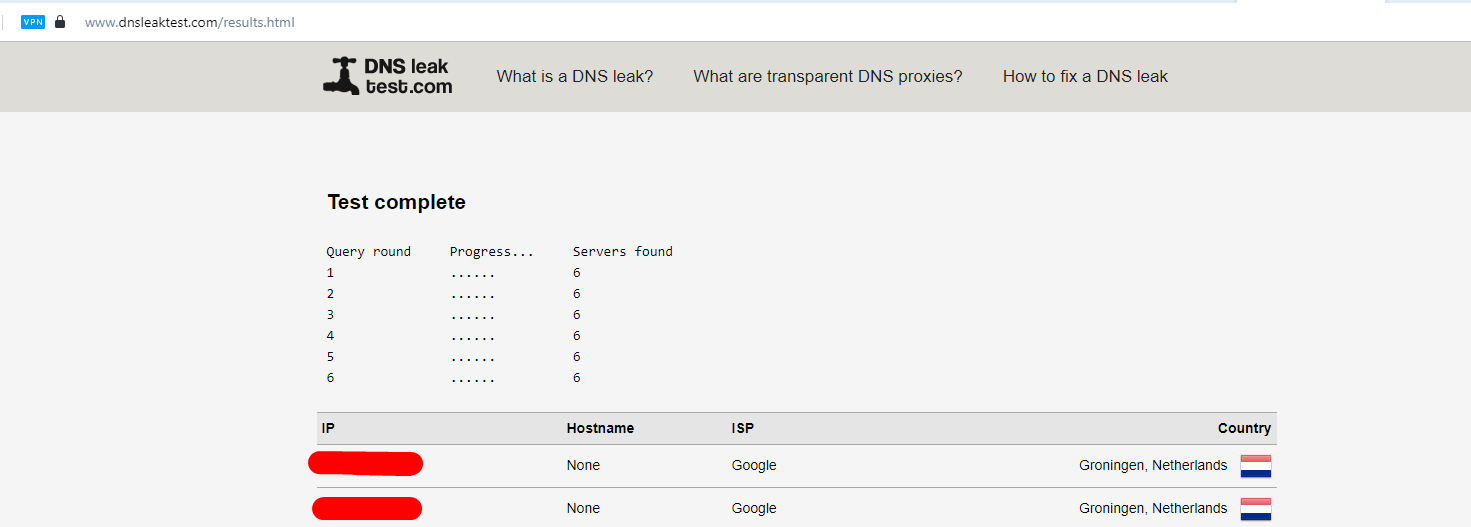Viewport: 1471px width, 527px height.
Task: Click the Netherlands flag in first row
Action: (x=1256, y=466)
